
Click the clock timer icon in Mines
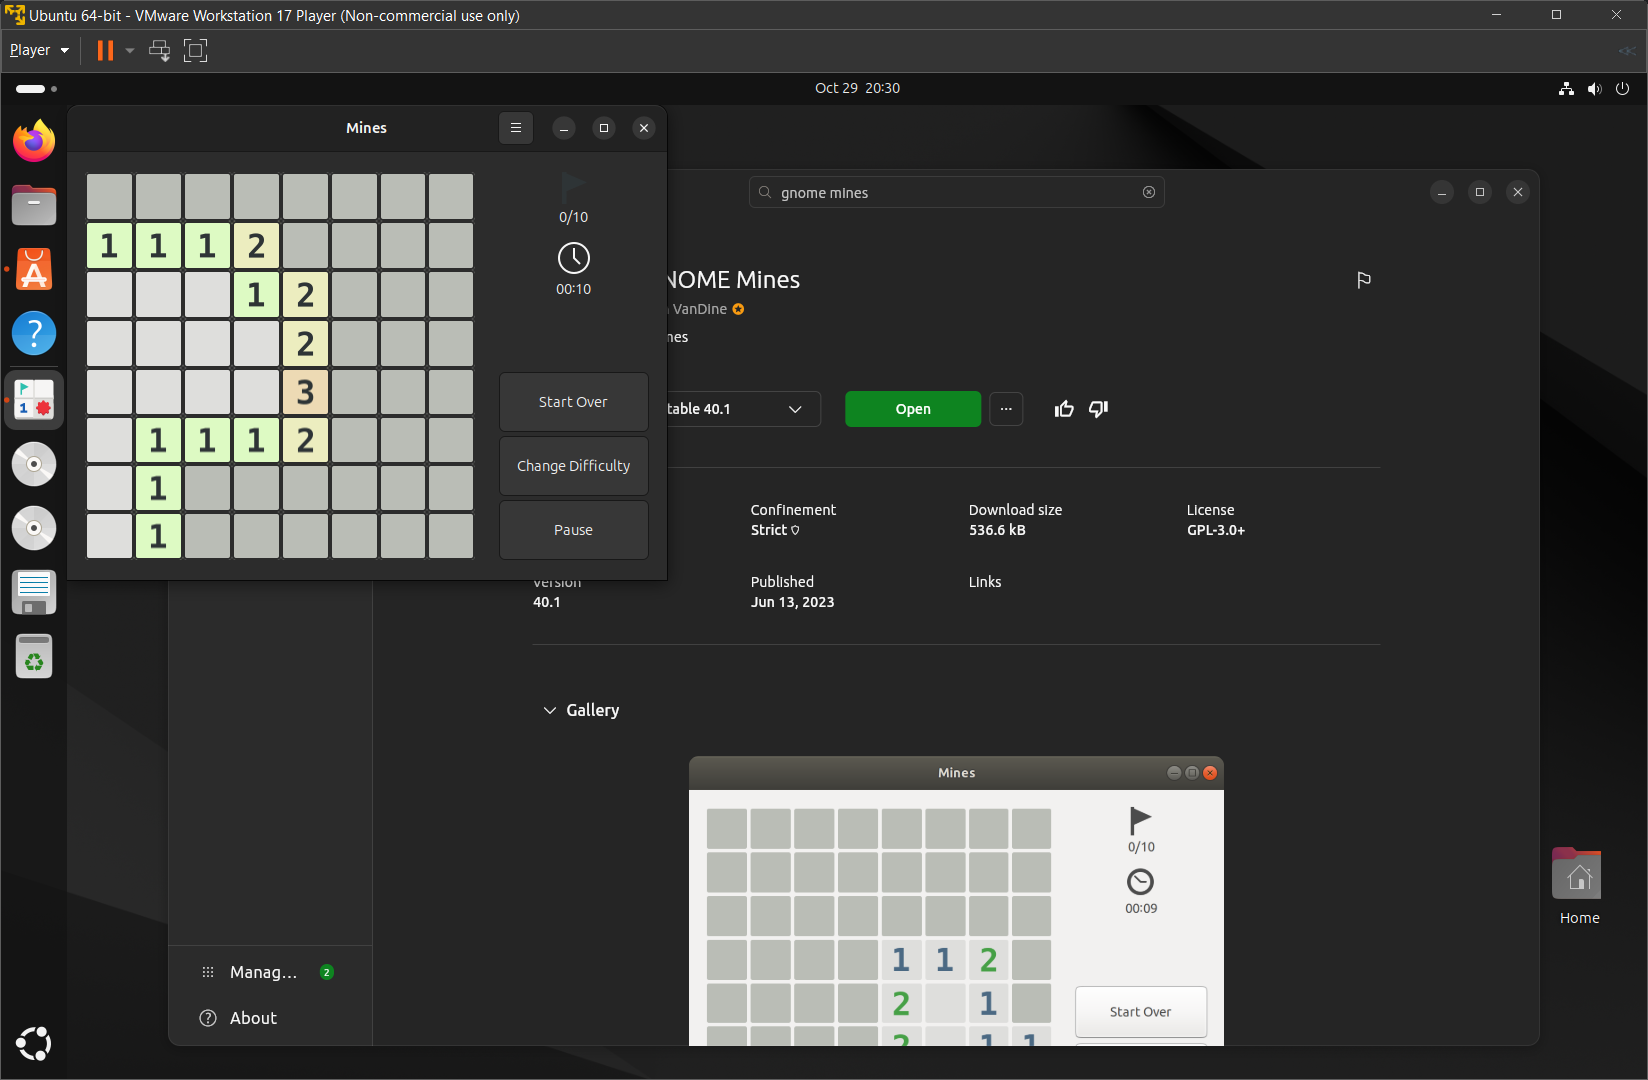coord(574,258)
